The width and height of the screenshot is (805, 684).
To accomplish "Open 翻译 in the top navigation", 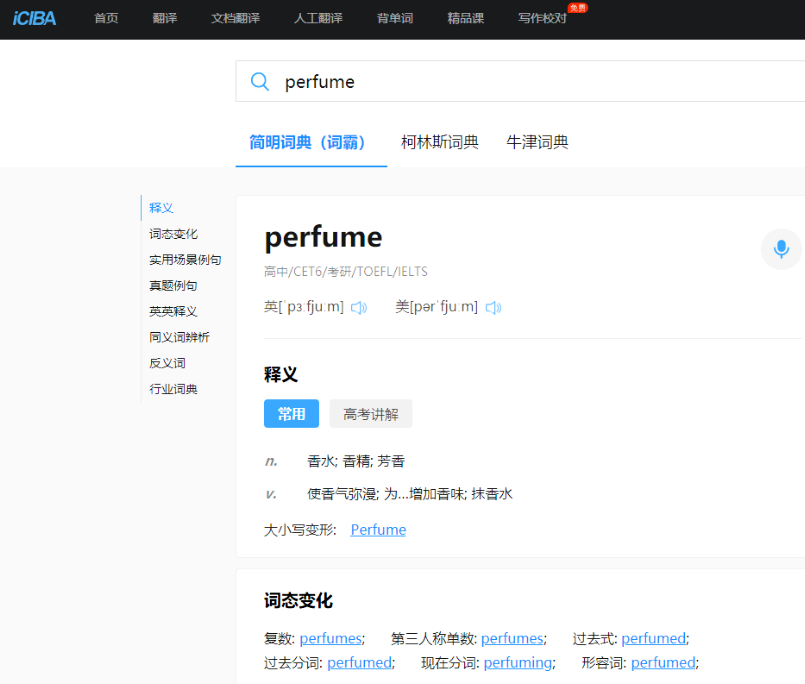I will click(165, 19).
